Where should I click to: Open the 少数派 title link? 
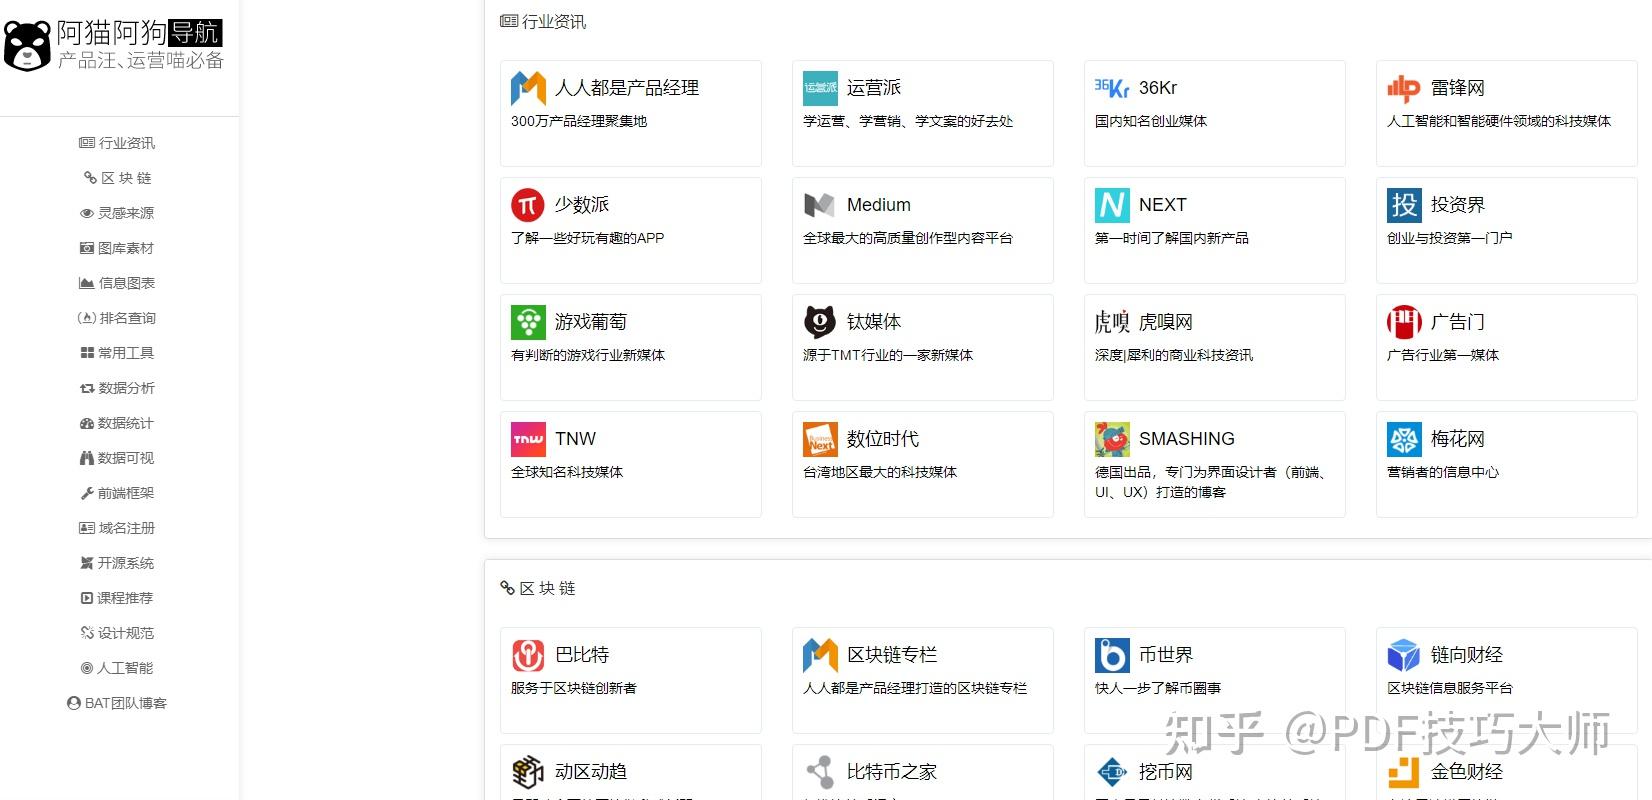[582, 205]
